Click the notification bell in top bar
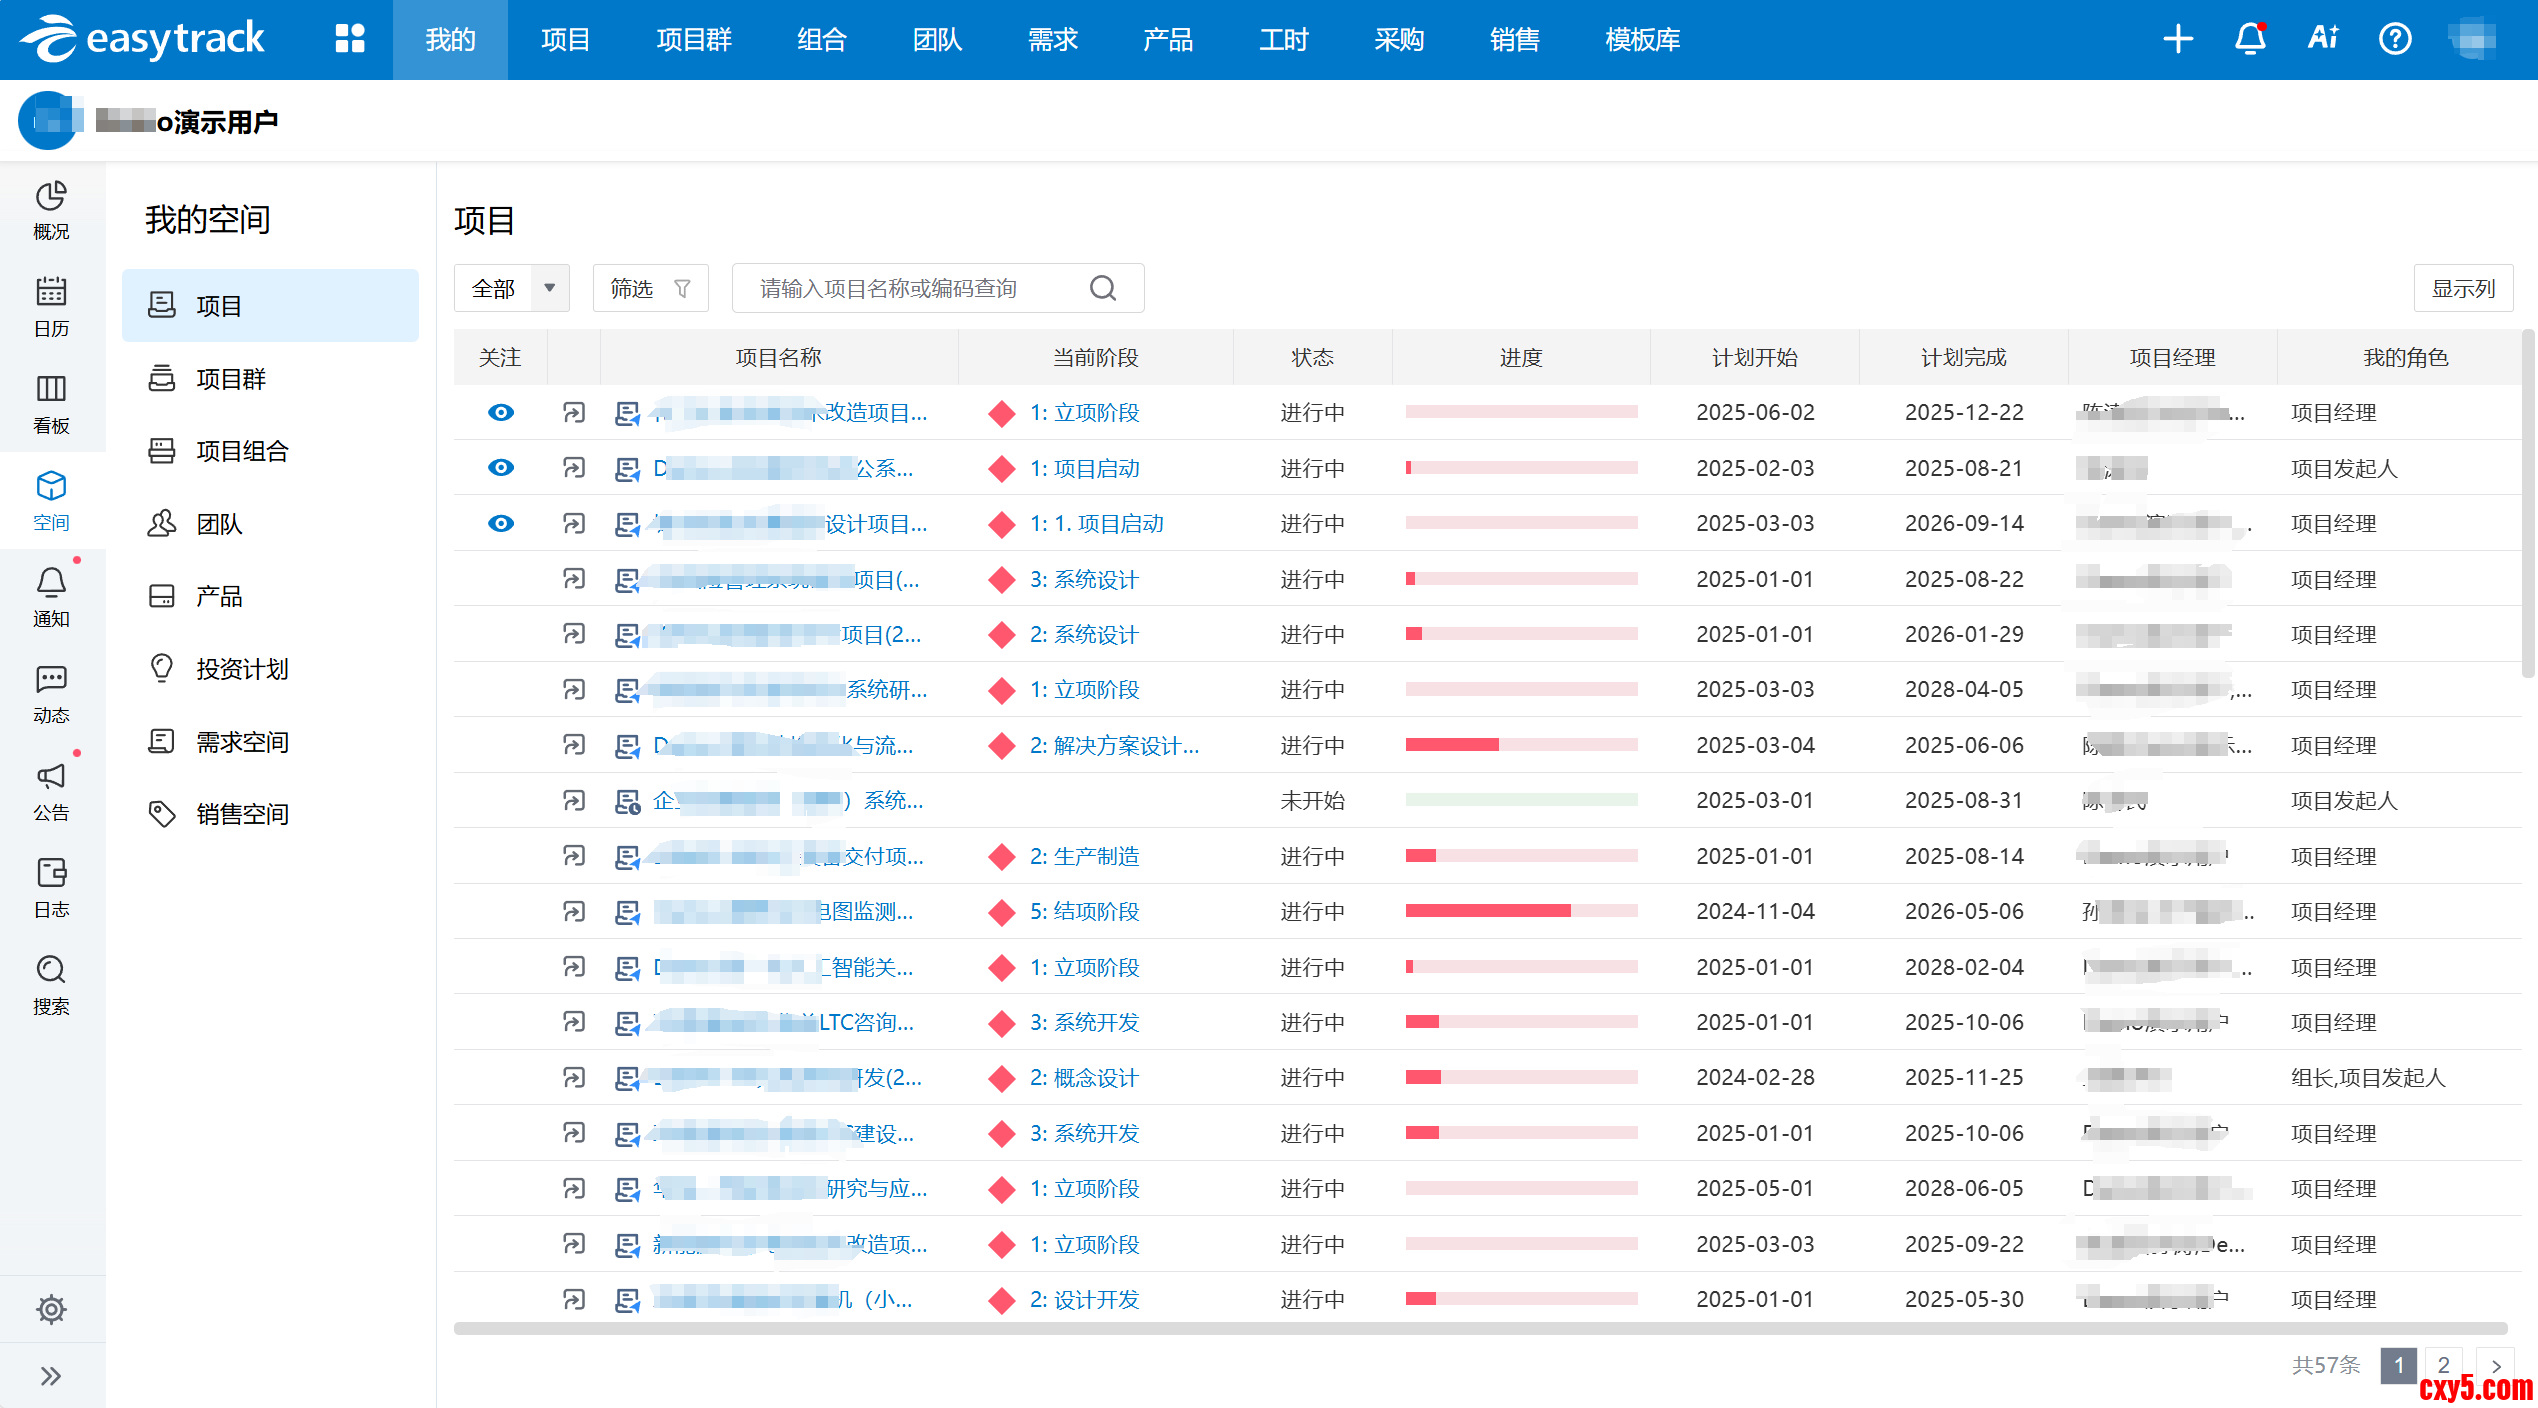 pos(2250,39)
